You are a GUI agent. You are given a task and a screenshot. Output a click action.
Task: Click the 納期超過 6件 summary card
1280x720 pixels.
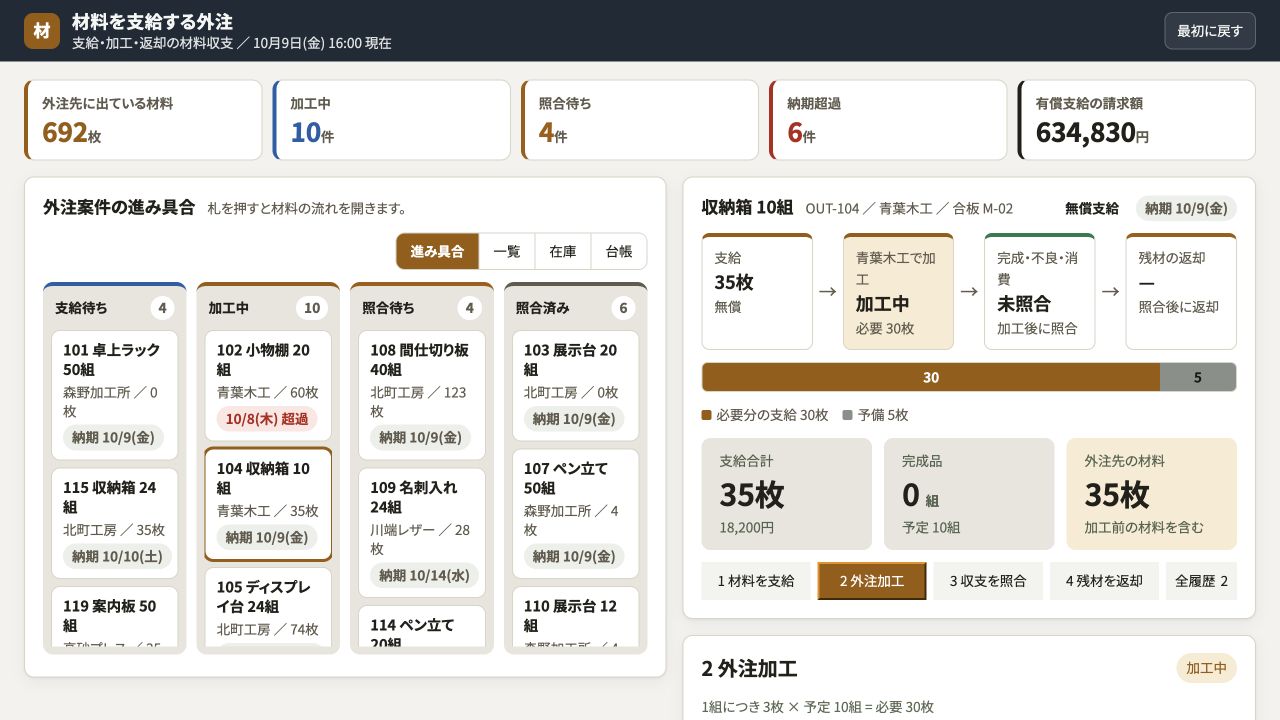pyautogui.click(x=888, y=120)
